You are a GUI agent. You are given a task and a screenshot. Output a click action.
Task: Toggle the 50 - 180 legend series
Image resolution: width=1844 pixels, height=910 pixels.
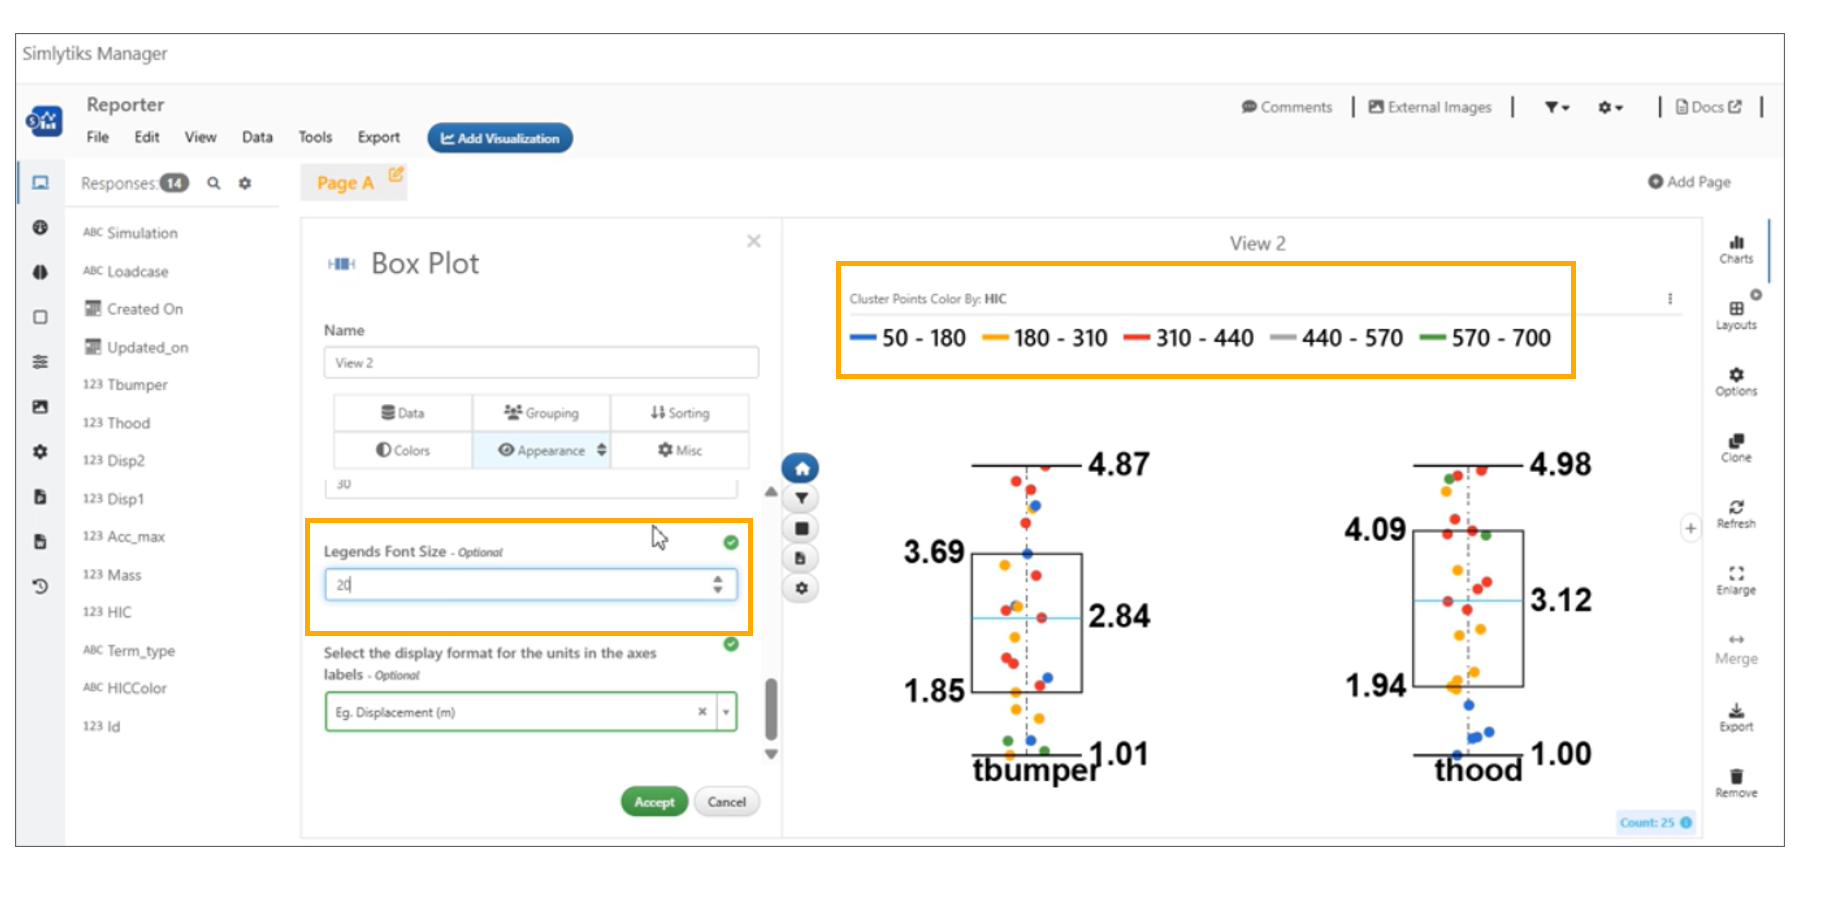(908, 338)
